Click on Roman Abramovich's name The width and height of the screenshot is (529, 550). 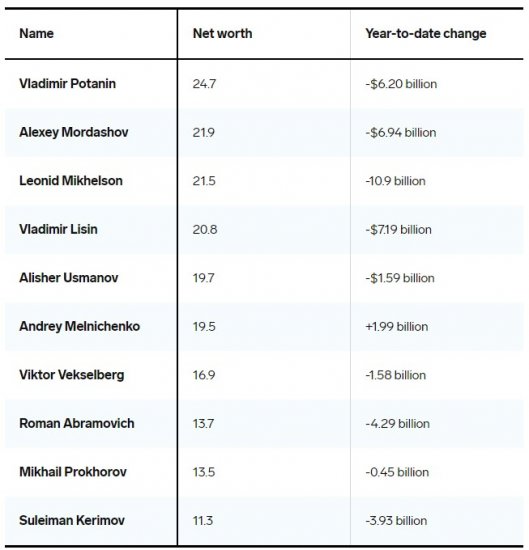tap(77, 423)
